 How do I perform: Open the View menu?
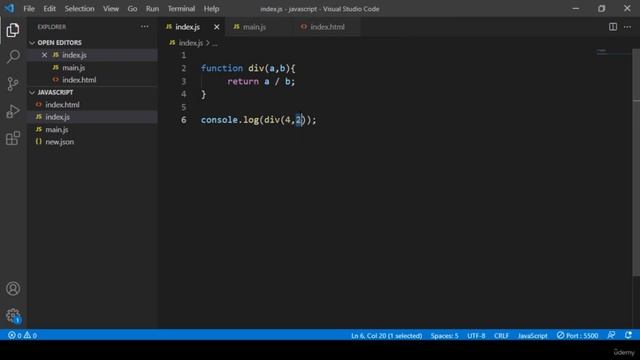pyautogui.click(x=111, y=9)
